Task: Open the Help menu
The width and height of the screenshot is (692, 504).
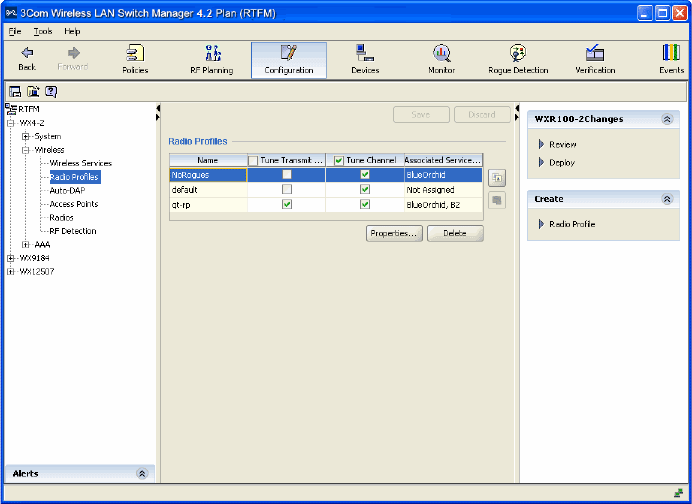Action: pyautogui.click(x=72, y=32)
